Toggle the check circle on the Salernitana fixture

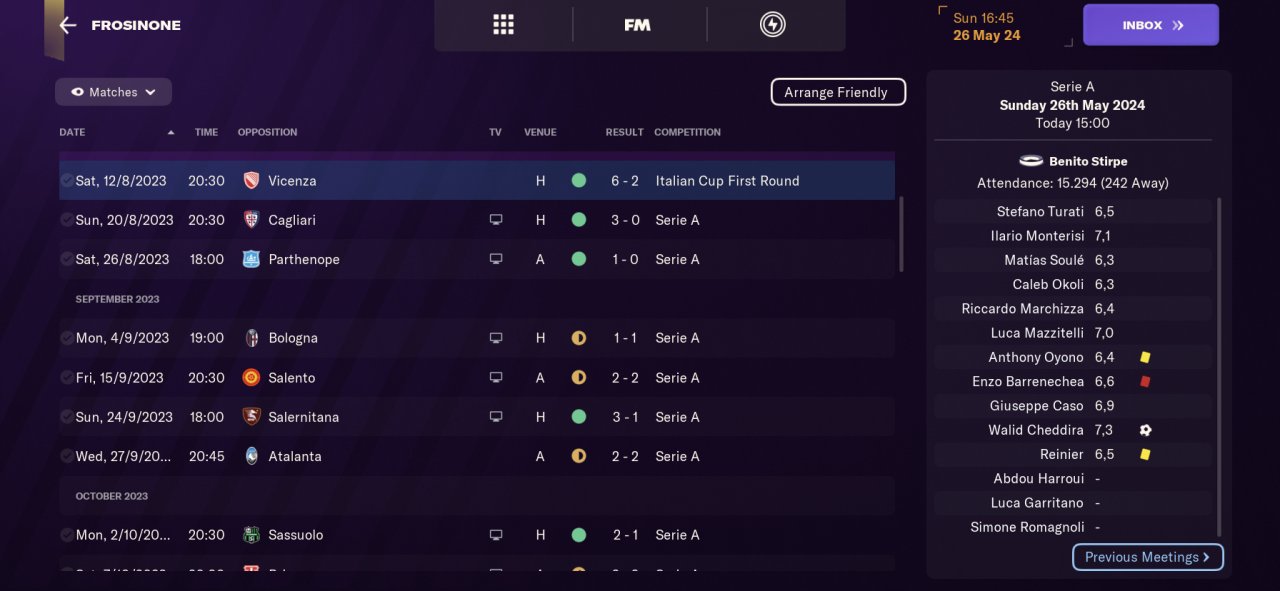66,417
